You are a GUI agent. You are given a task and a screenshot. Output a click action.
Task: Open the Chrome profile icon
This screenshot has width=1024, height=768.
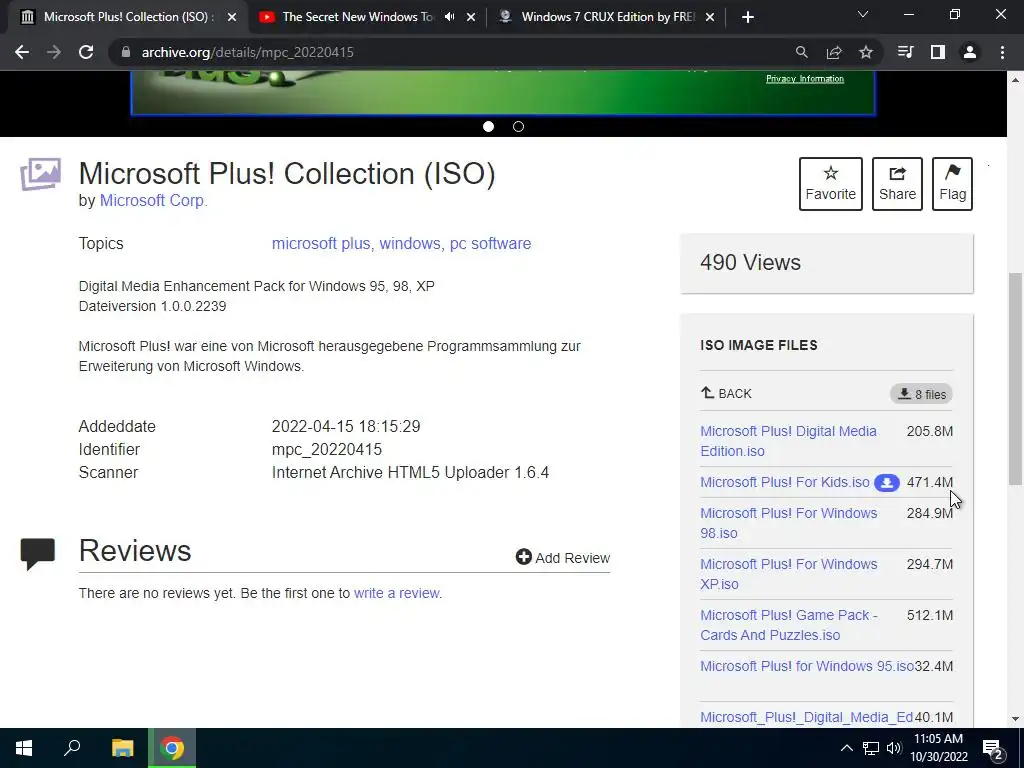click(x=970, y=52)
